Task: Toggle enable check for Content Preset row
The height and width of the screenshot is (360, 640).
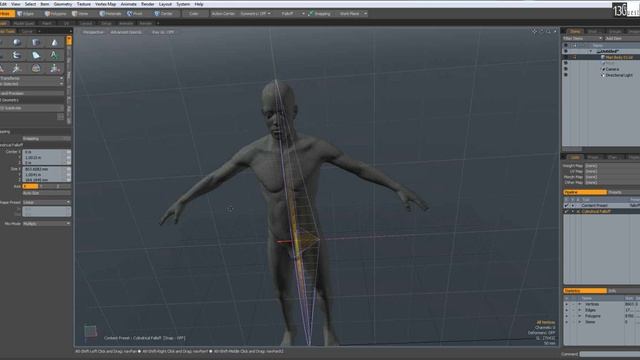Action: pyautogui.click(x=566, y=205)
